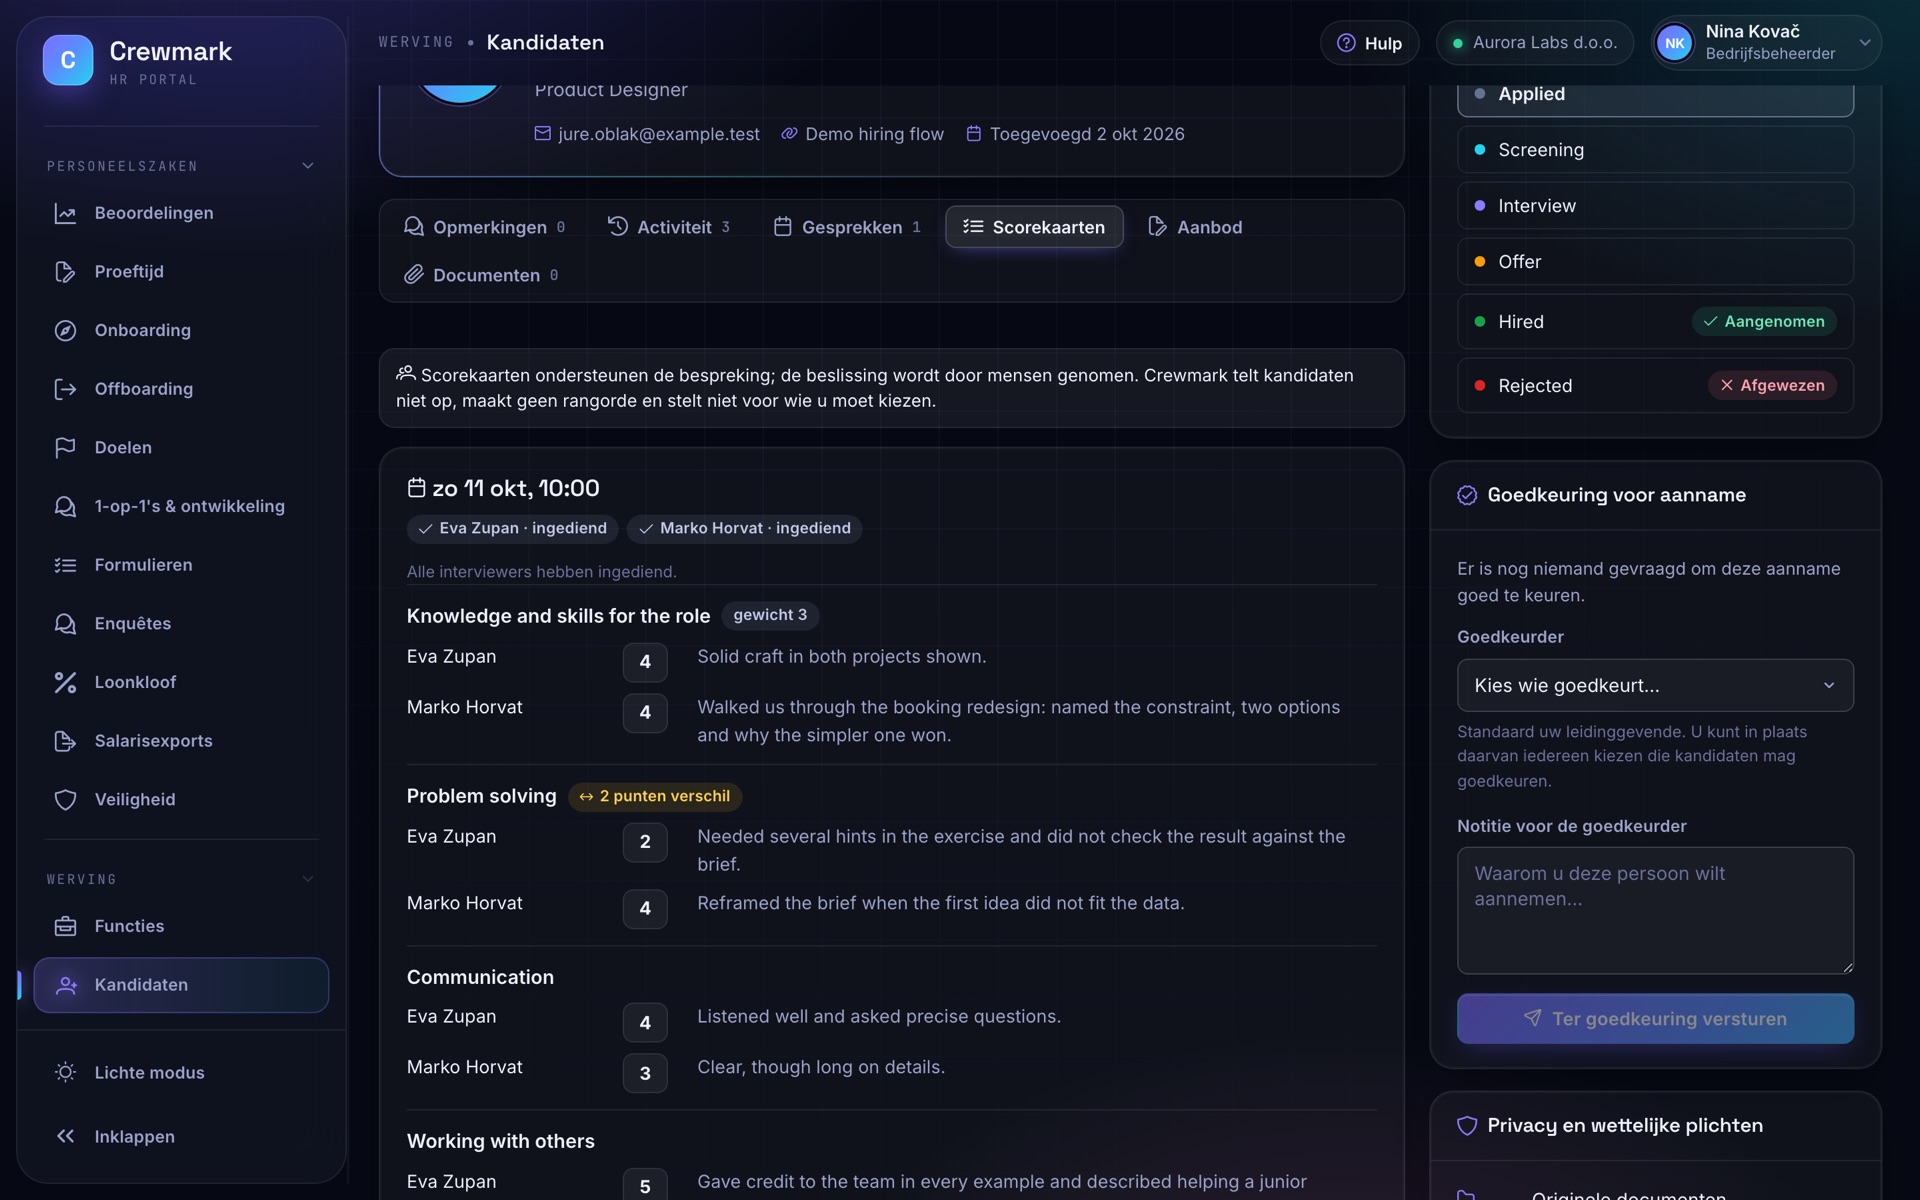
Task: Select the Screening pipeline stage
Action: [x=1655, y=150]
